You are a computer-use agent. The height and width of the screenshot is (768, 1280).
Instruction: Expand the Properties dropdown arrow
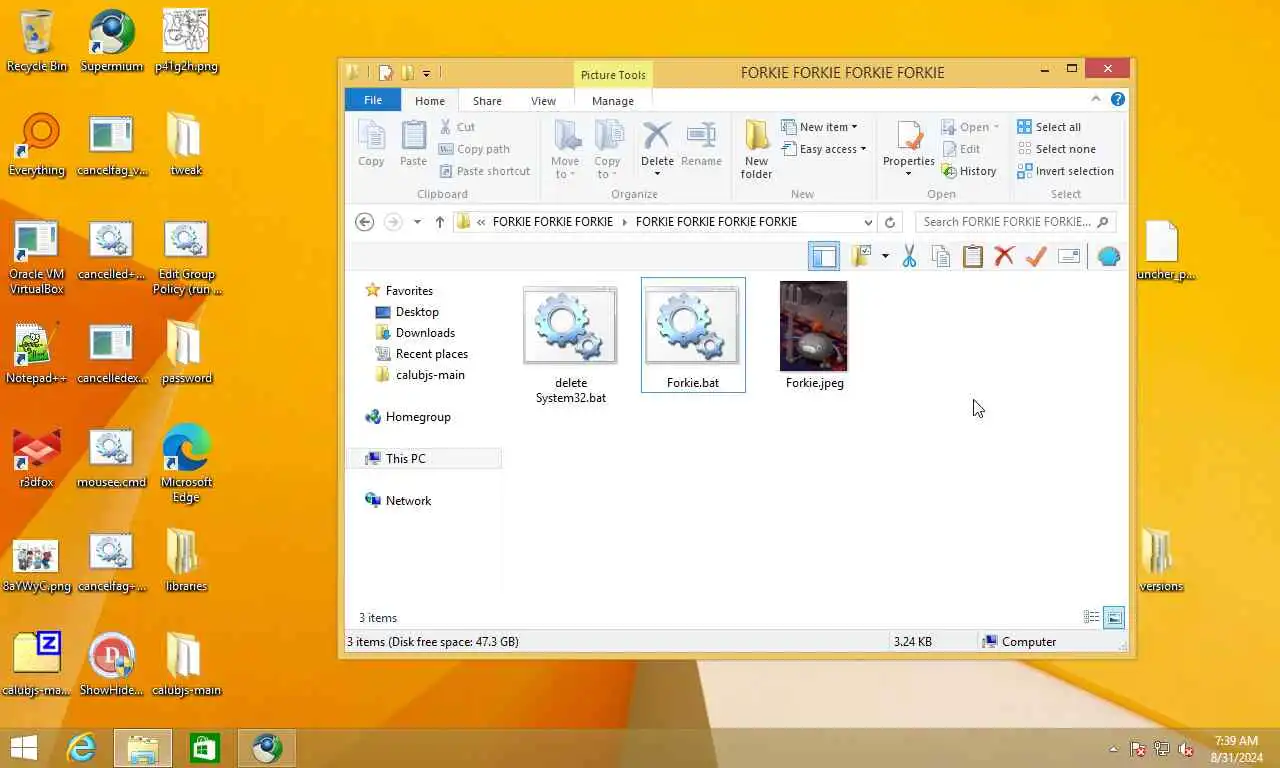click(909, 174)
